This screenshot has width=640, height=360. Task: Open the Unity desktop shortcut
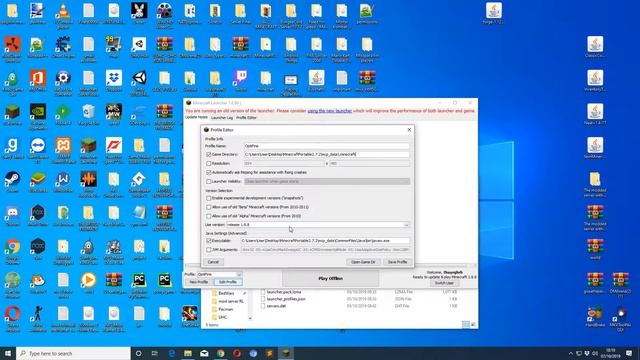pos(139,78)
